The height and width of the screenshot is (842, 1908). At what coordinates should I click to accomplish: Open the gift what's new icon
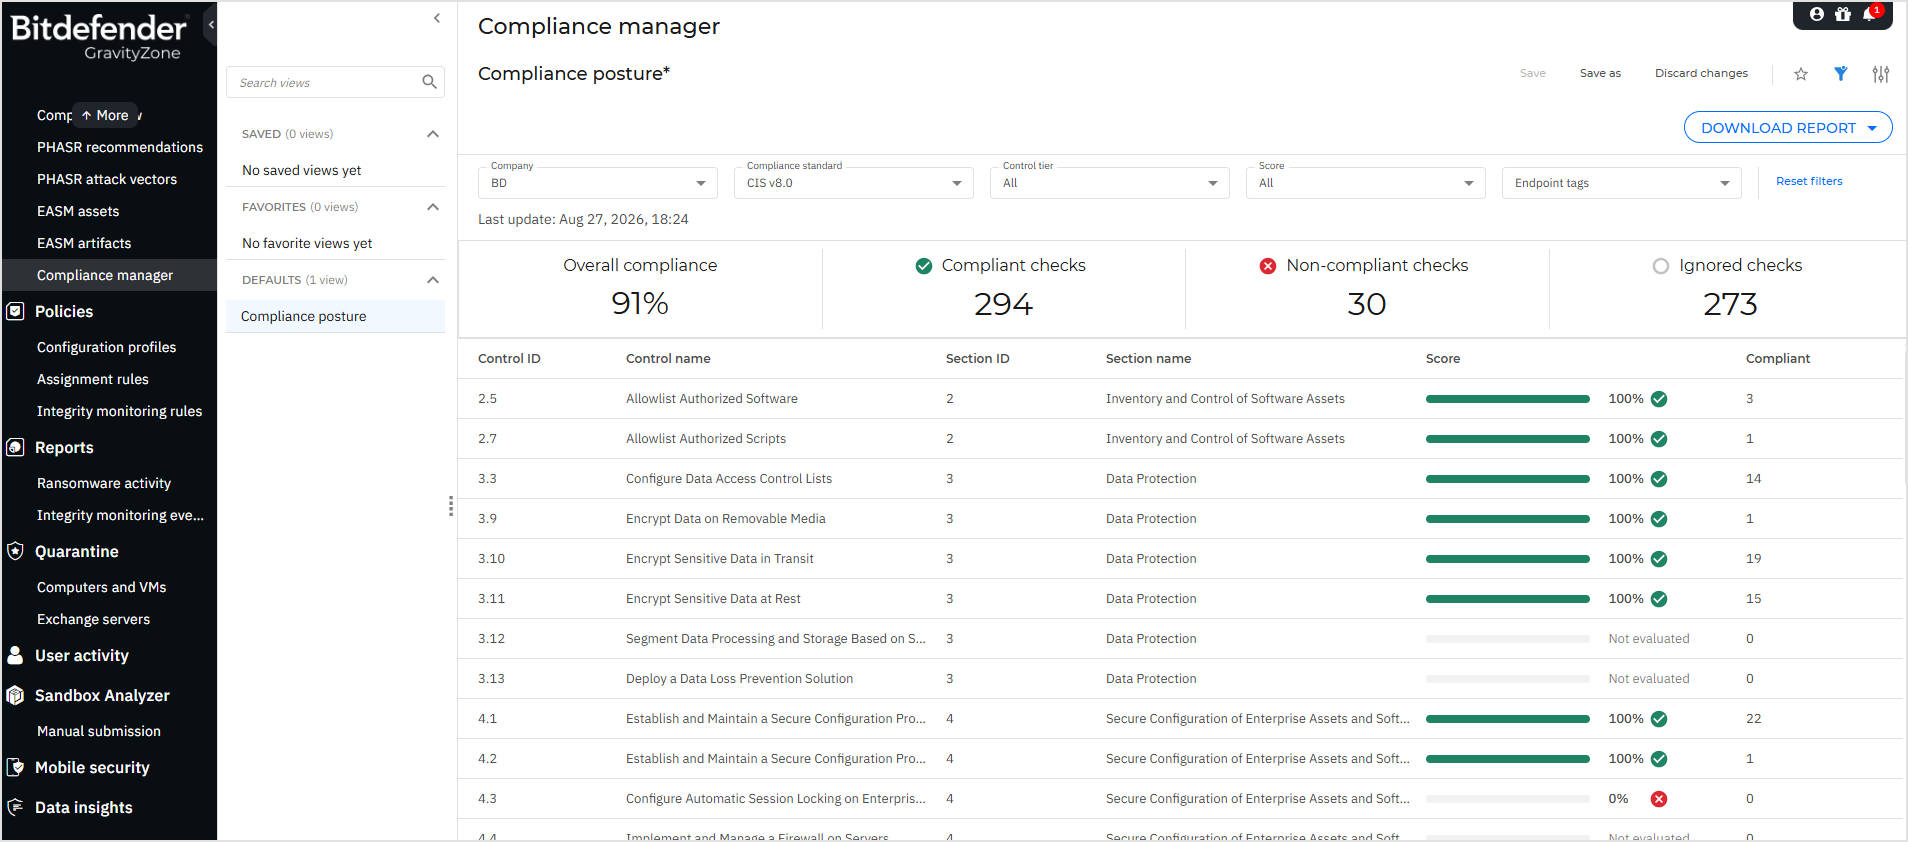tap(1843, 14)
